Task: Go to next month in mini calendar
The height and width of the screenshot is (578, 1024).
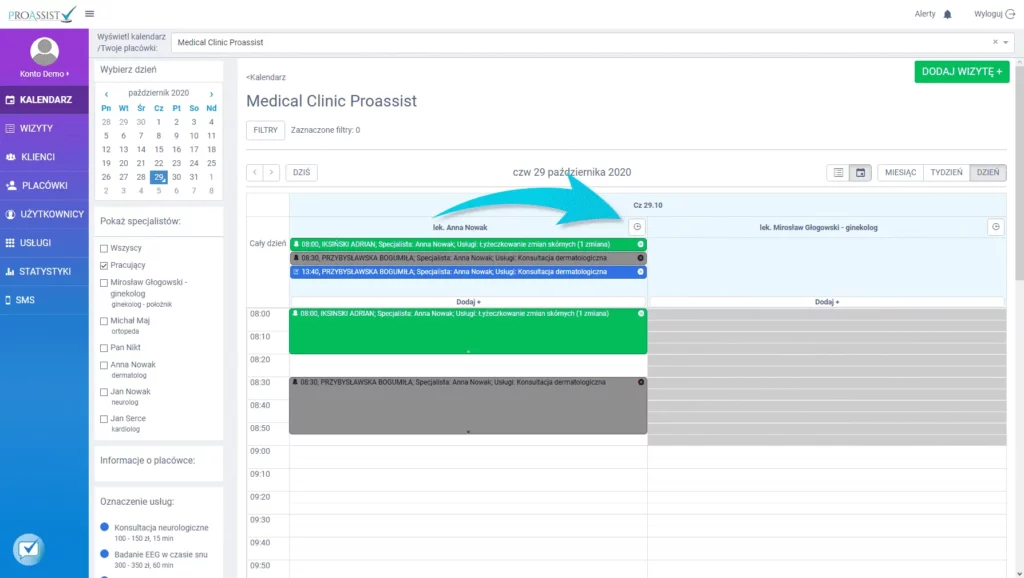Action: click(x=211, y=93)
